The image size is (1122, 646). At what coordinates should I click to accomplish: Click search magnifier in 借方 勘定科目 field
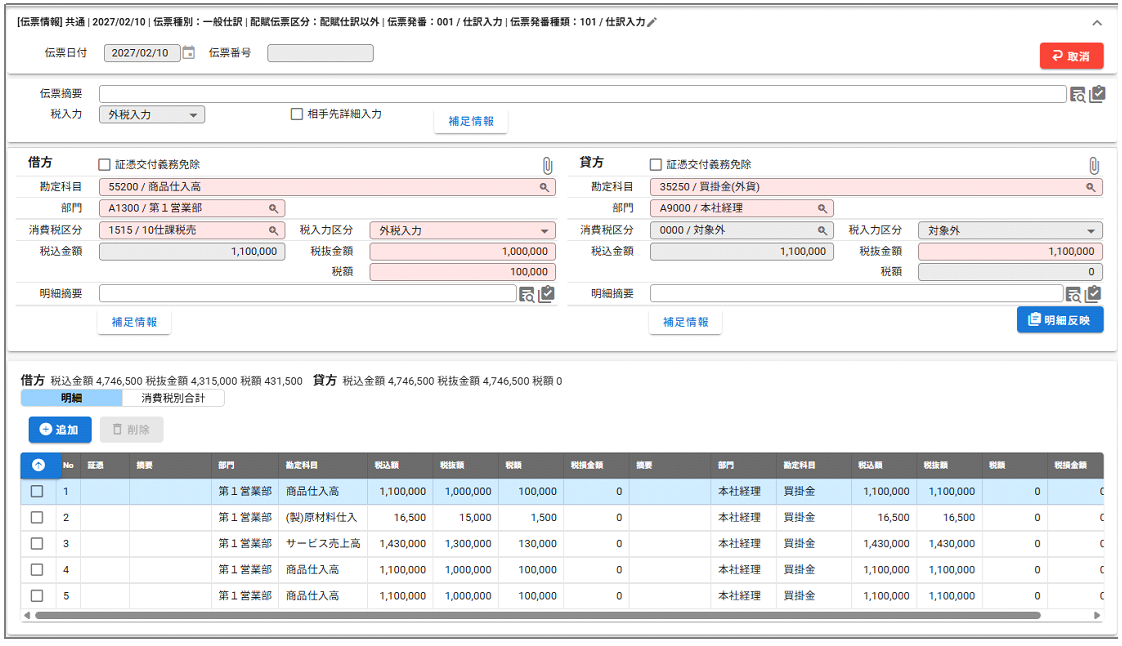(x=545, y=187)
